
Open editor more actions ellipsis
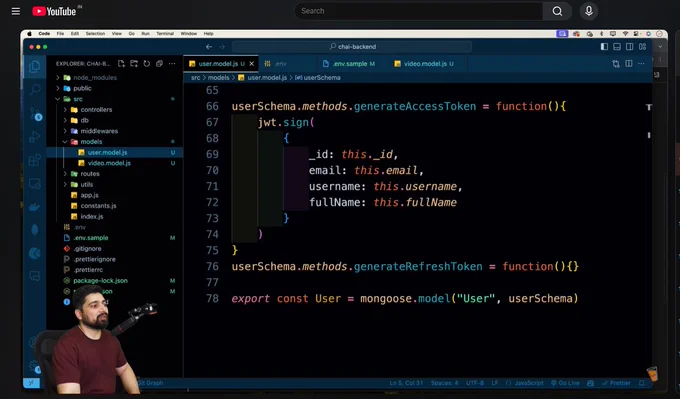tap(641, 64)
